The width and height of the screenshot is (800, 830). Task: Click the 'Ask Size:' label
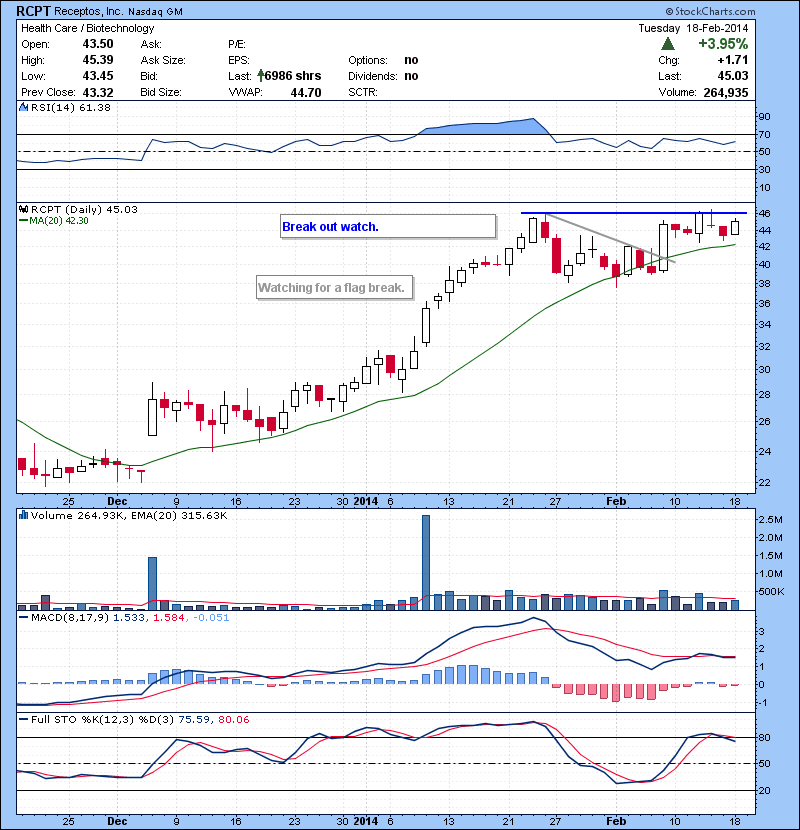pos(163,60)
